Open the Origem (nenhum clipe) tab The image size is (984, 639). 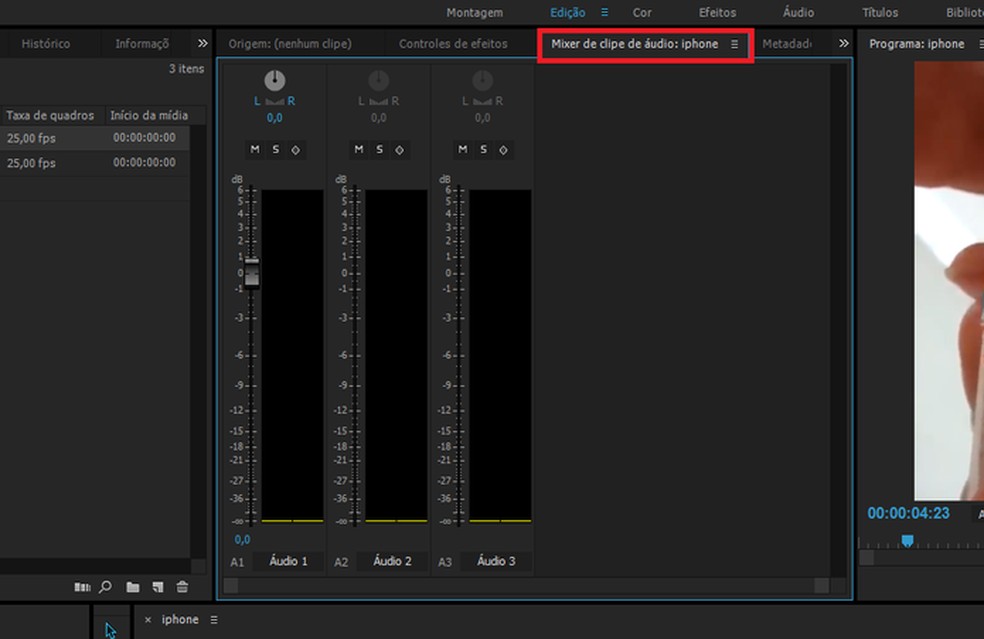point(290,44)
